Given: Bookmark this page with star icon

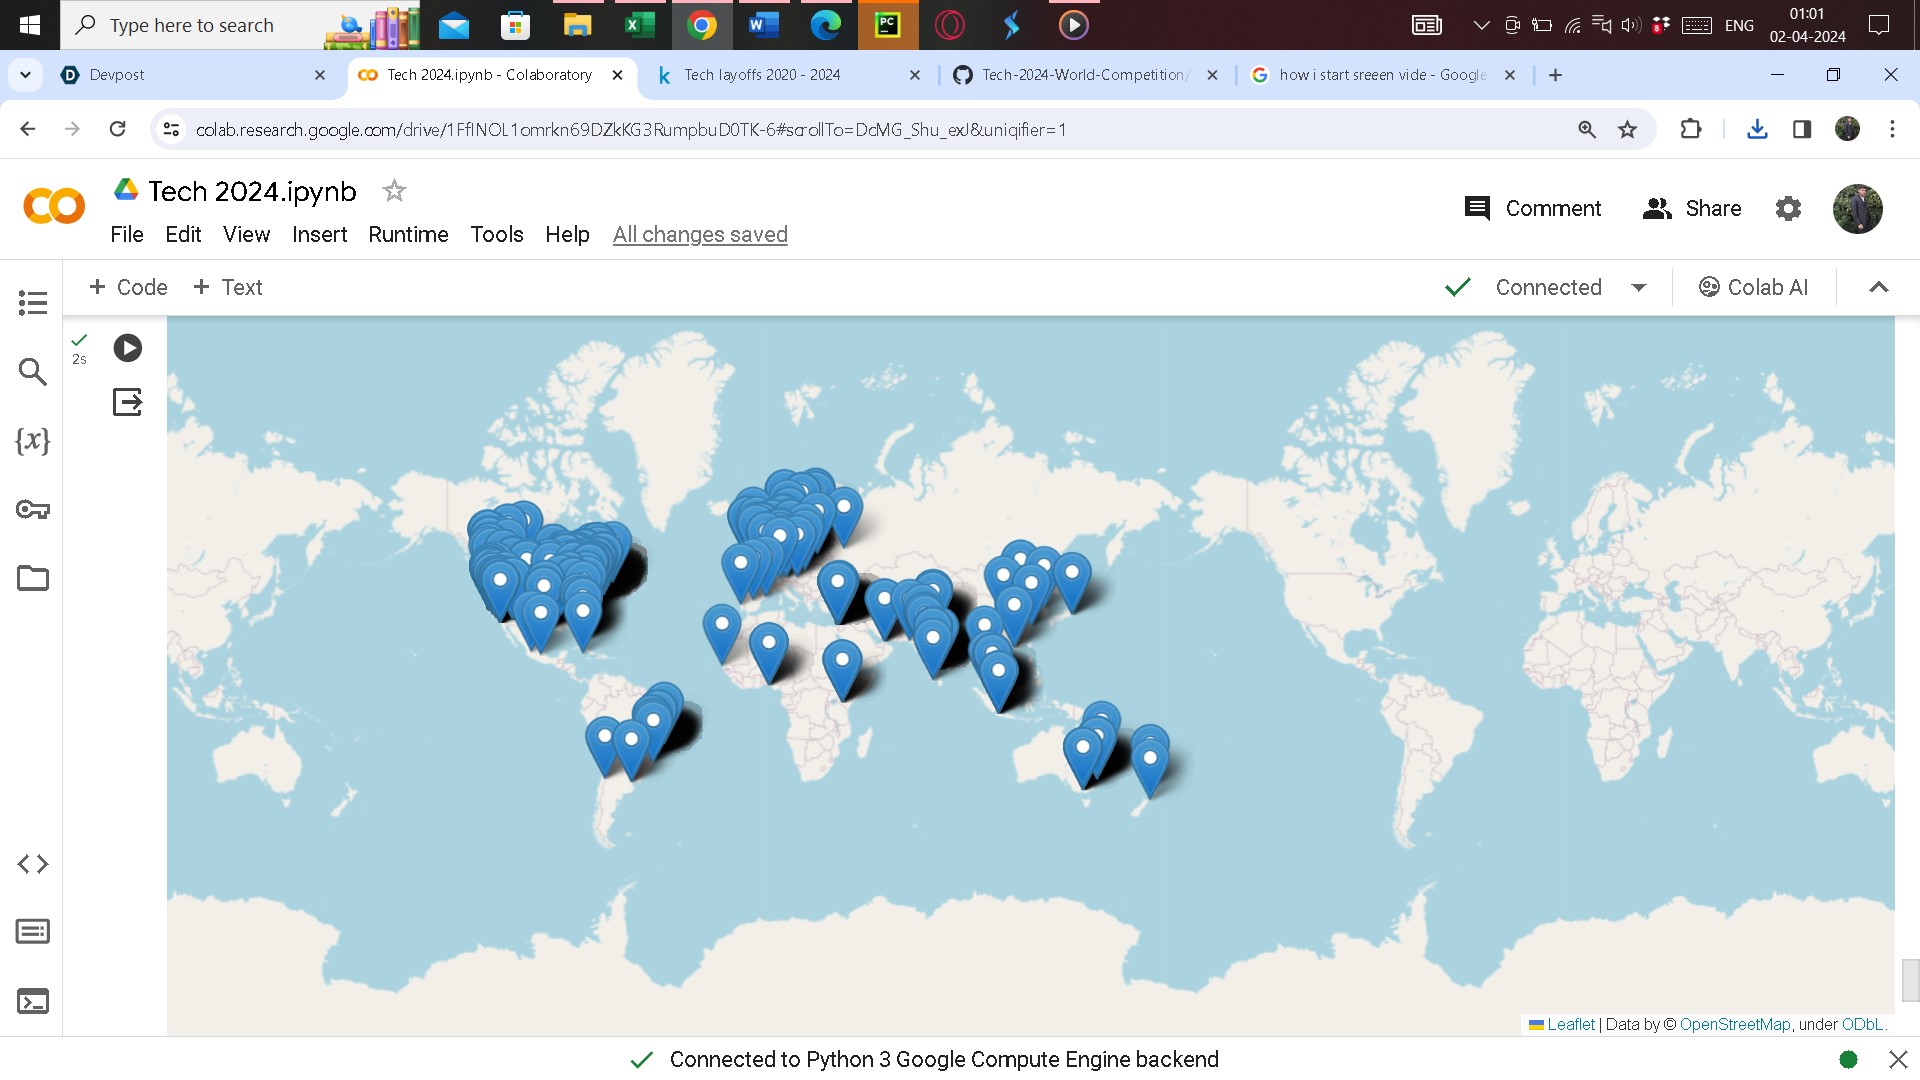Looking at the screenshot, I should pyautogui.click(x=1628, y=130).
